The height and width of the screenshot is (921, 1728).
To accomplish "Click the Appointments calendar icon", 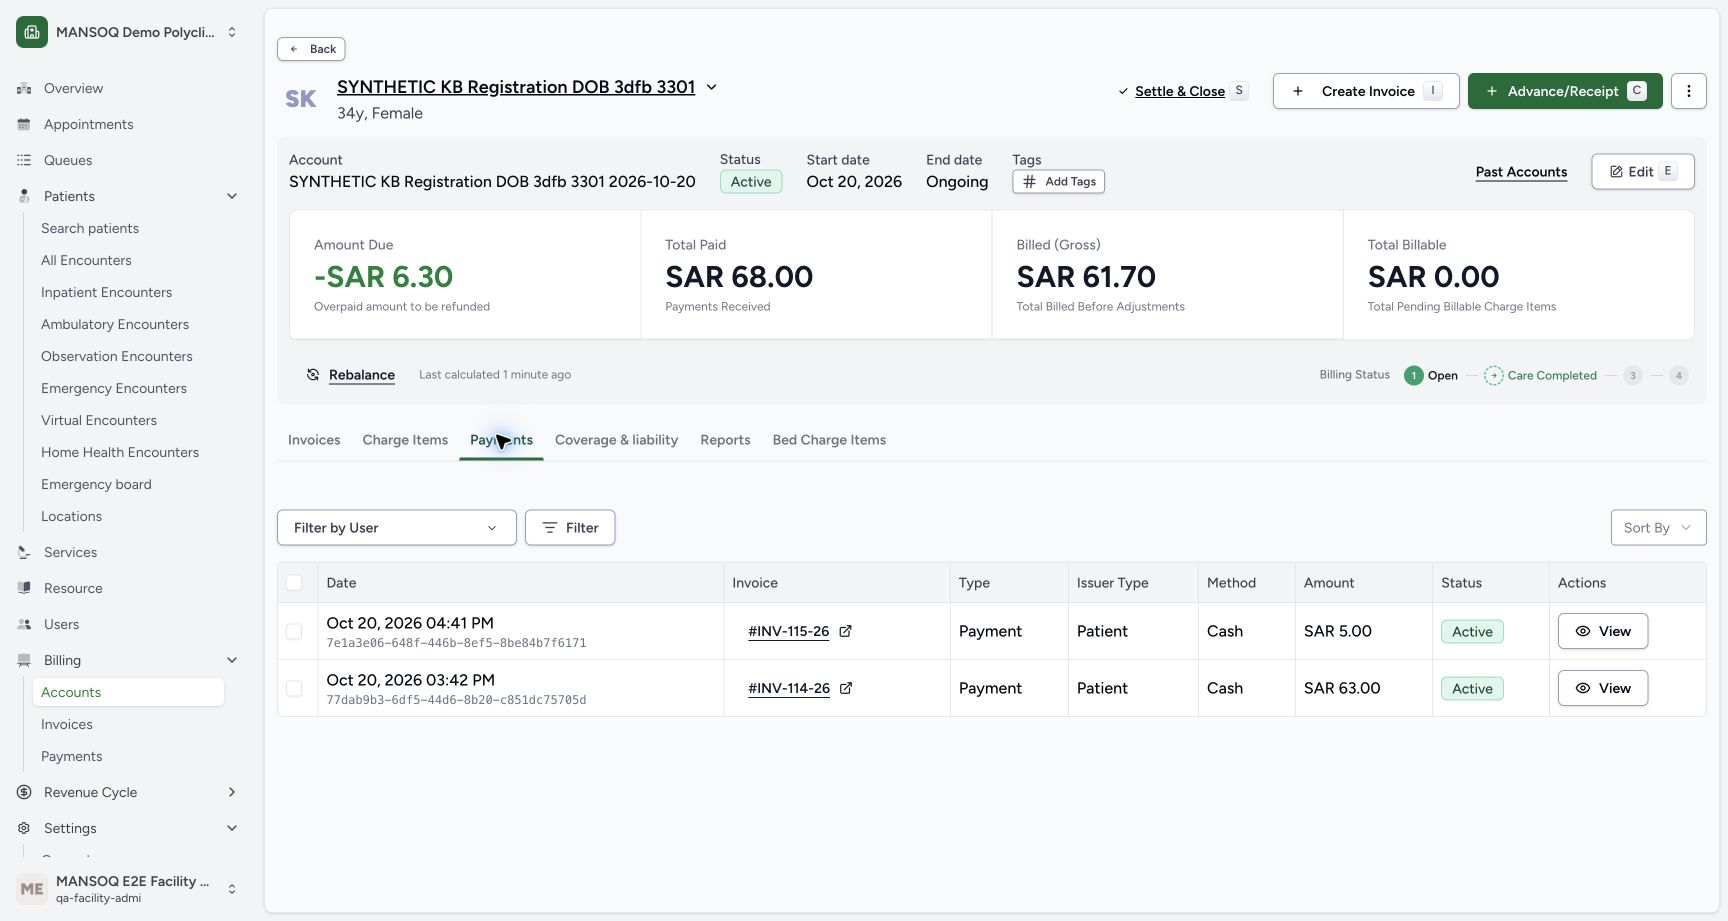I will (x=24, y=124).
